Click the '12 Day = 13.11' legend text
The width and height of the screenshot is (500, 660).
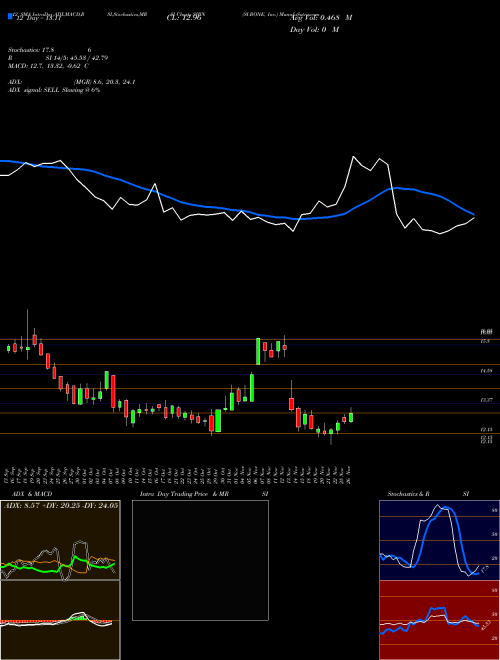37,18
